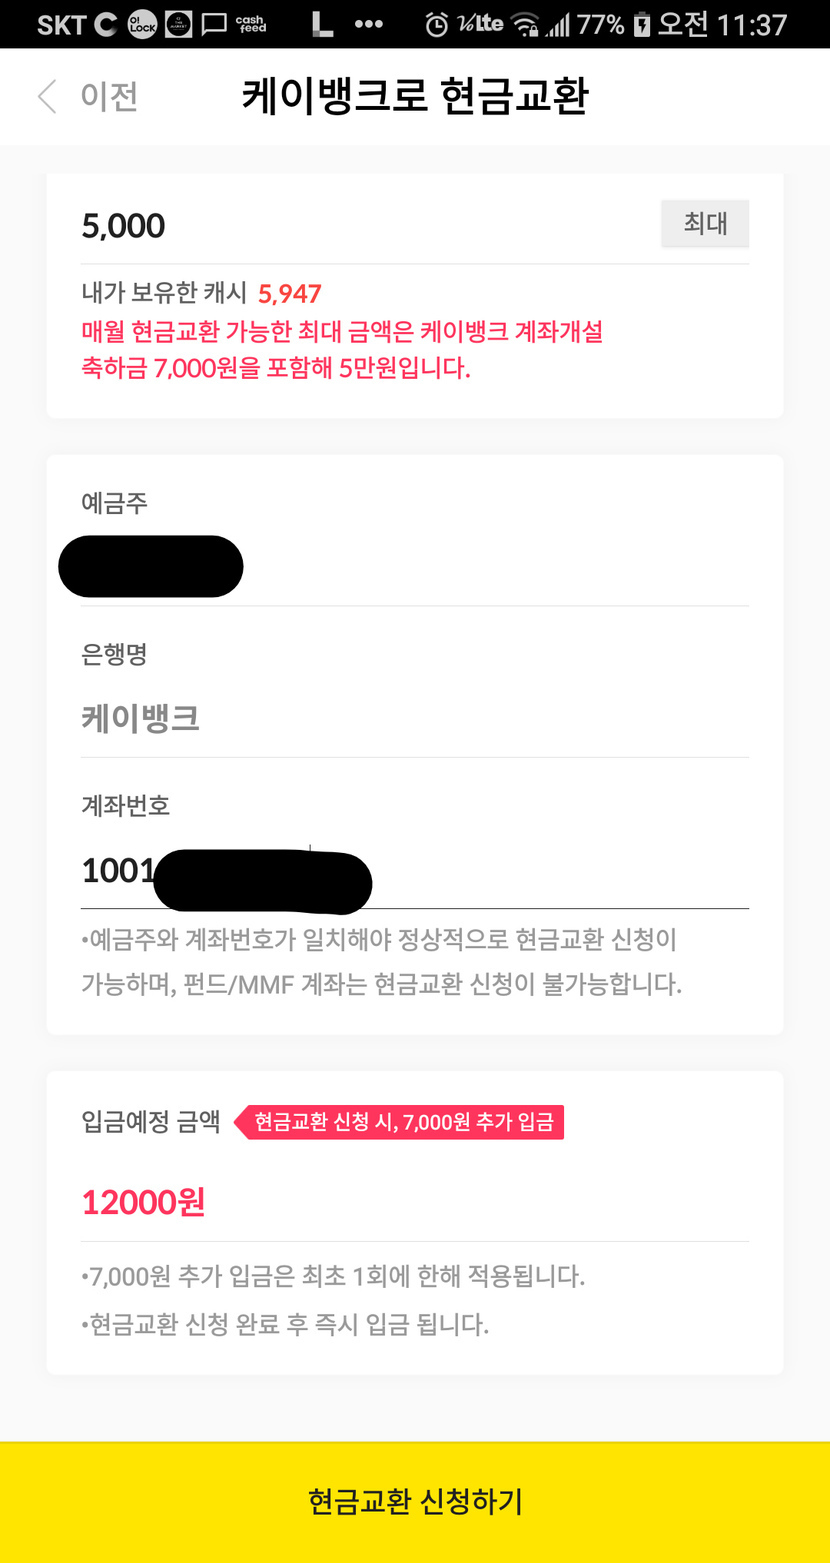Tap the cash feed notification icon

coord(252,24)
